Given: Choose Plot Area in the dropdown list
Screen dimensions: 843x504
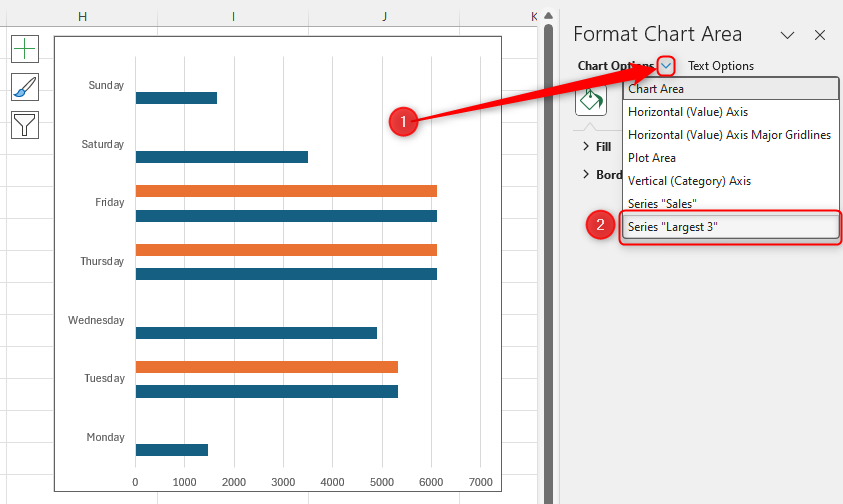Looking at the screenshot, I should (x=731, y=158).
